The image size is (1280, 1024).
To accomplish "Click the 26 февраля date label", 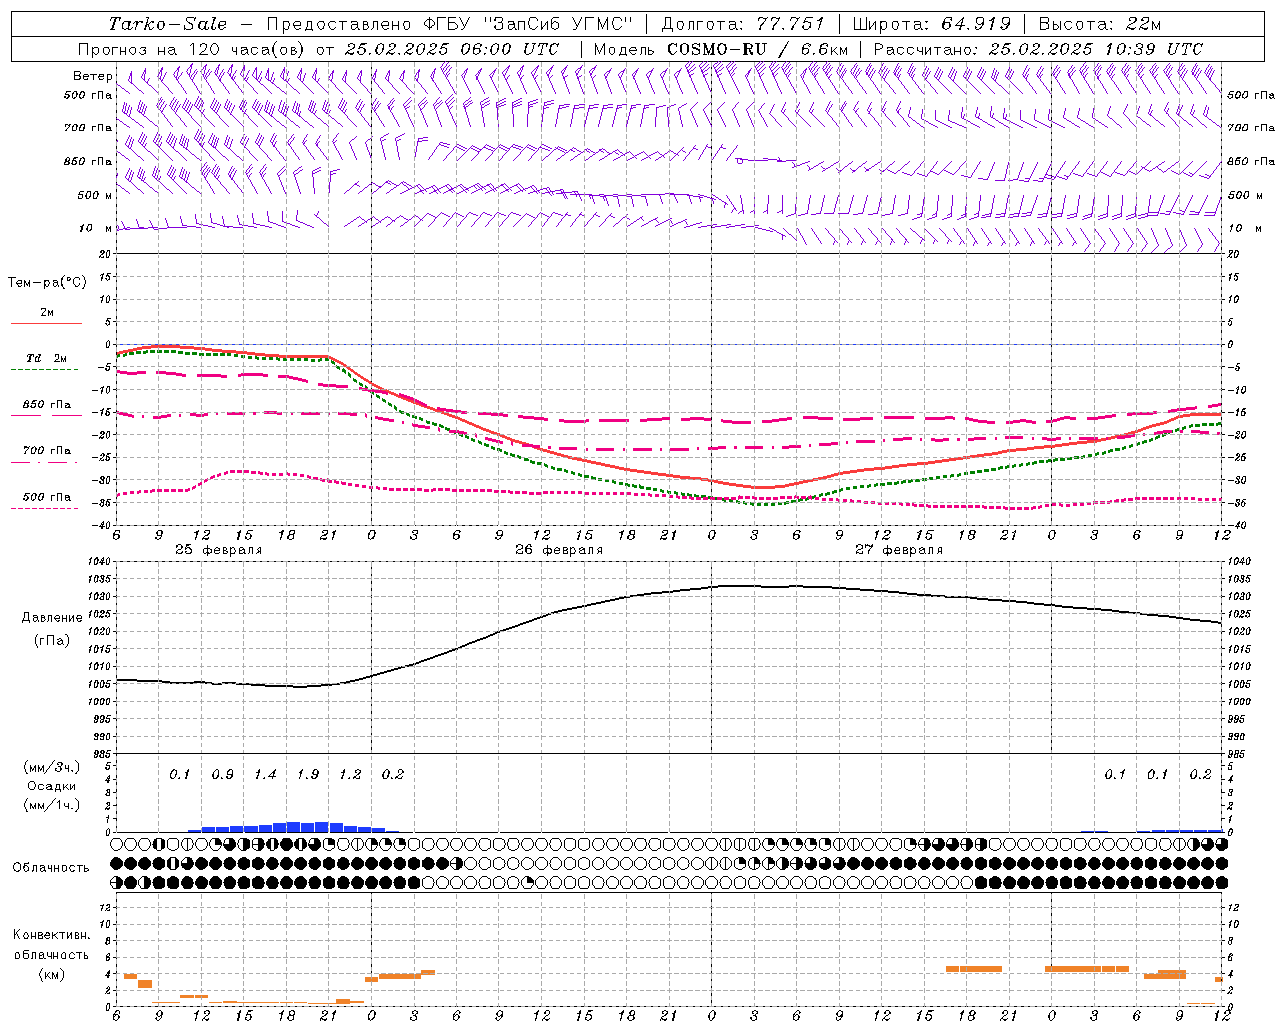I will pos(559,550).
